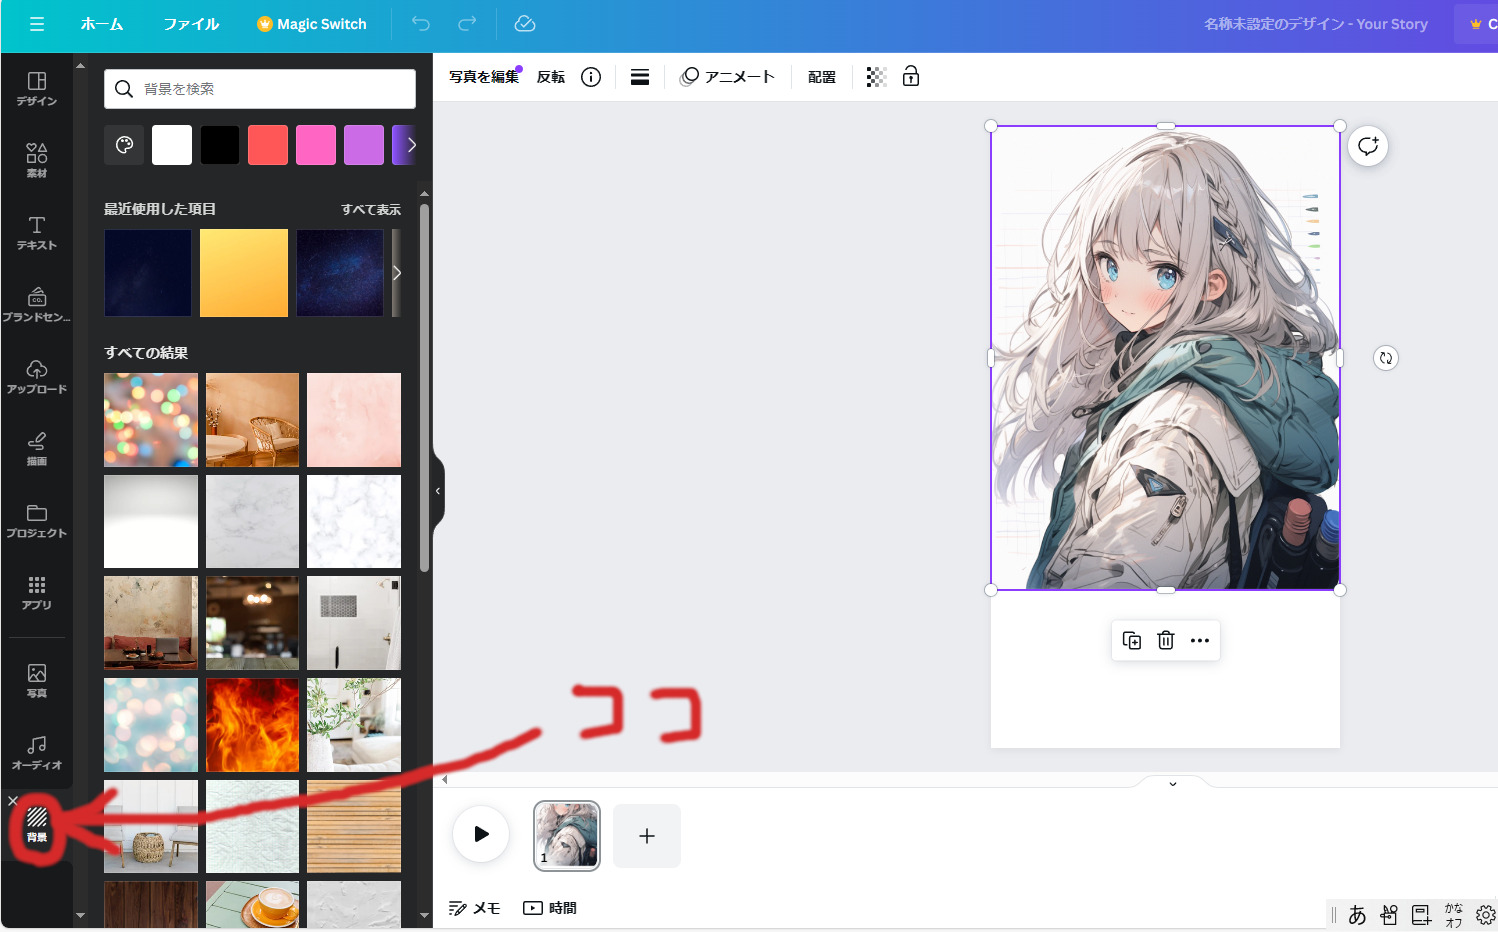Open the IME あ input mode indicator
Image resolution: width=1498 pixels, height=932 pixels.
coord(1357,914)
